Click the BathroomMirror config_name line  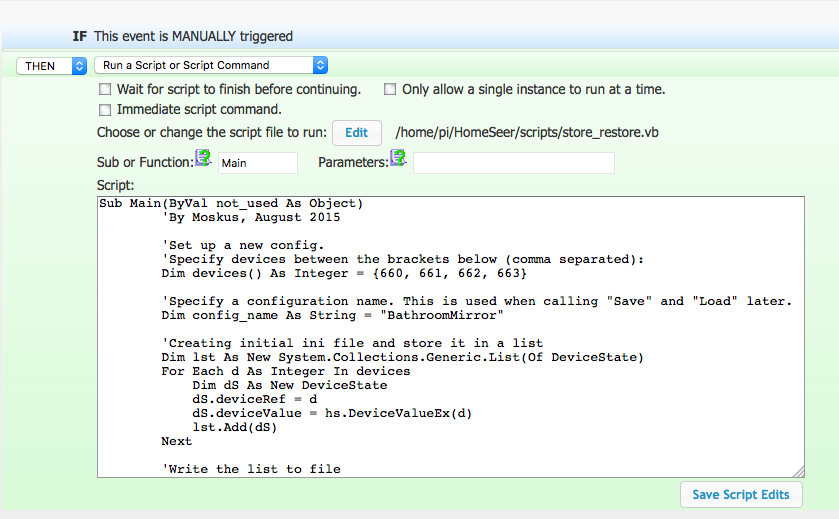click(332, 315)
